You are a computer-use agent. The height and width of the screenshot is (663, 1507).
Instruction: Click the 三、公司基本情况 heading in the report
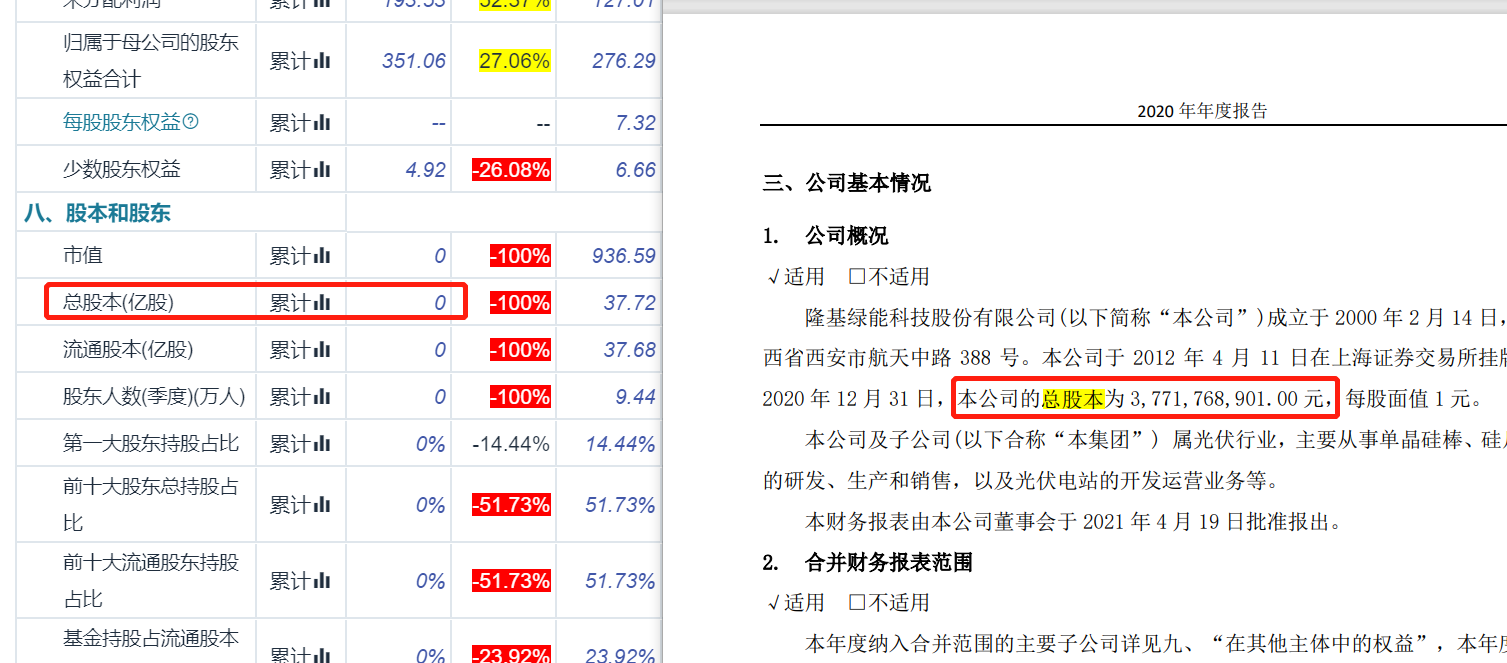846,183
